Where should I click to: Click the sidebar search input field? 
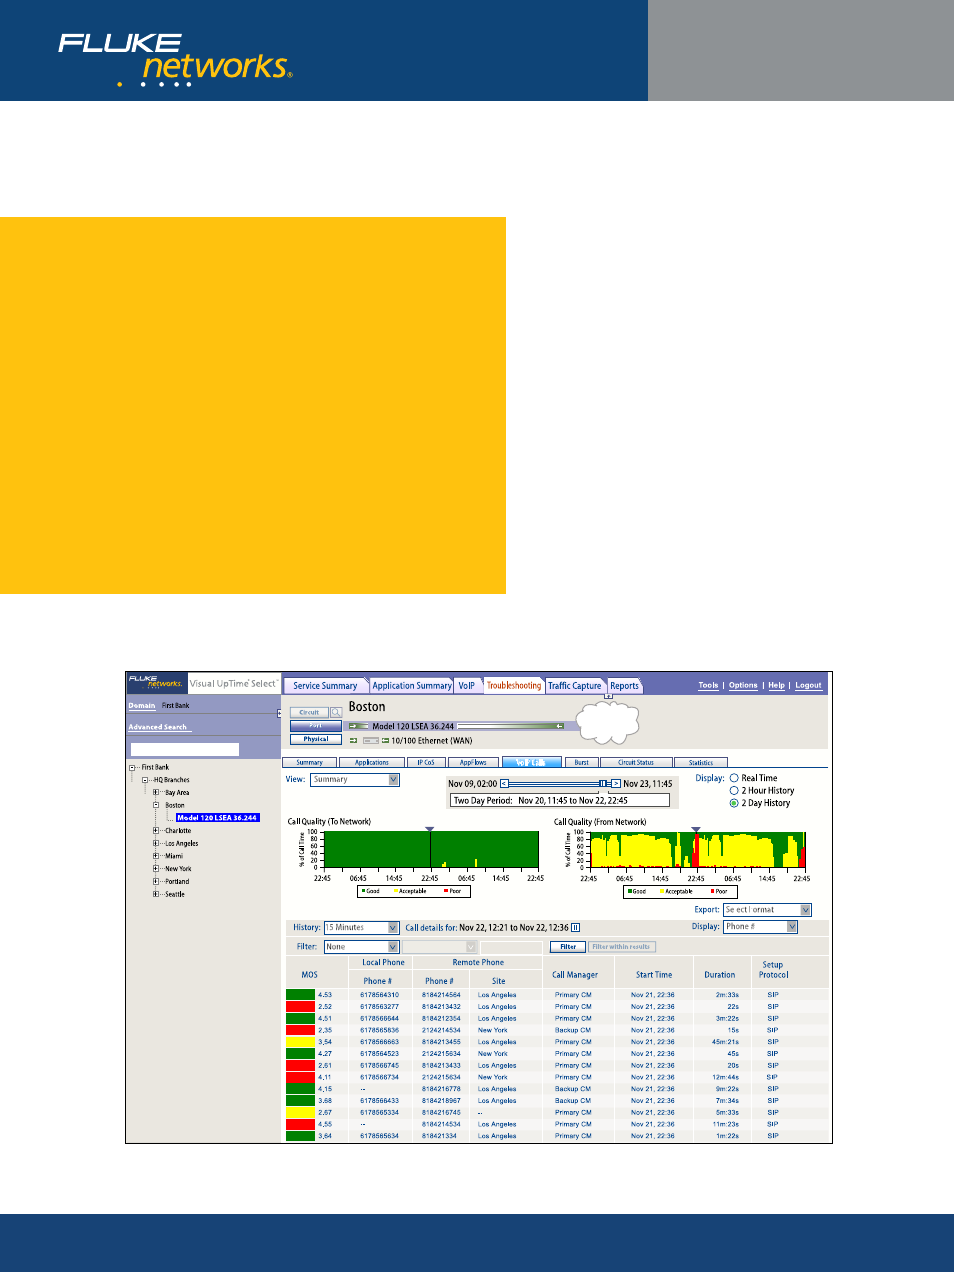185,749
